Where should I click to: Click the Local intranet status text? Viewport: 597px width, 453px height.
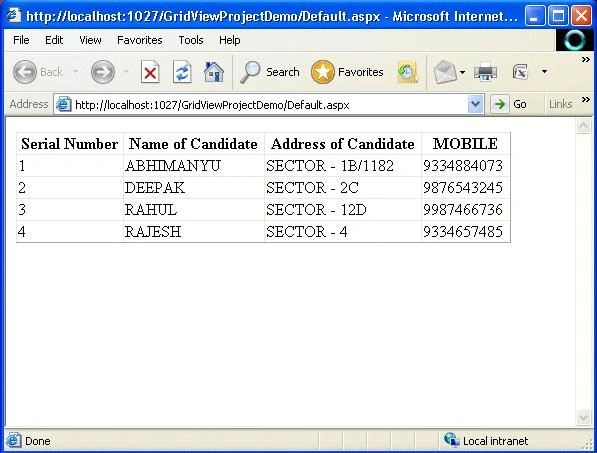point(495,441)
